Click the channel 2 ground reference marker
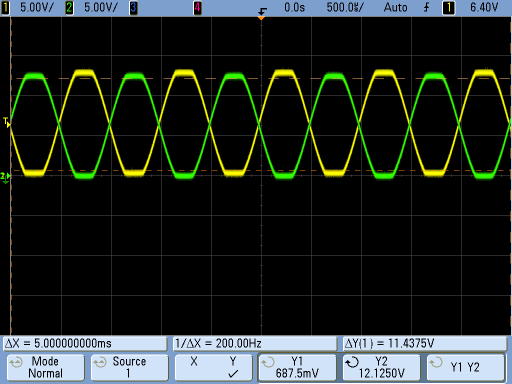Screen dimensions: 512x384 click(x=5, y=177)
